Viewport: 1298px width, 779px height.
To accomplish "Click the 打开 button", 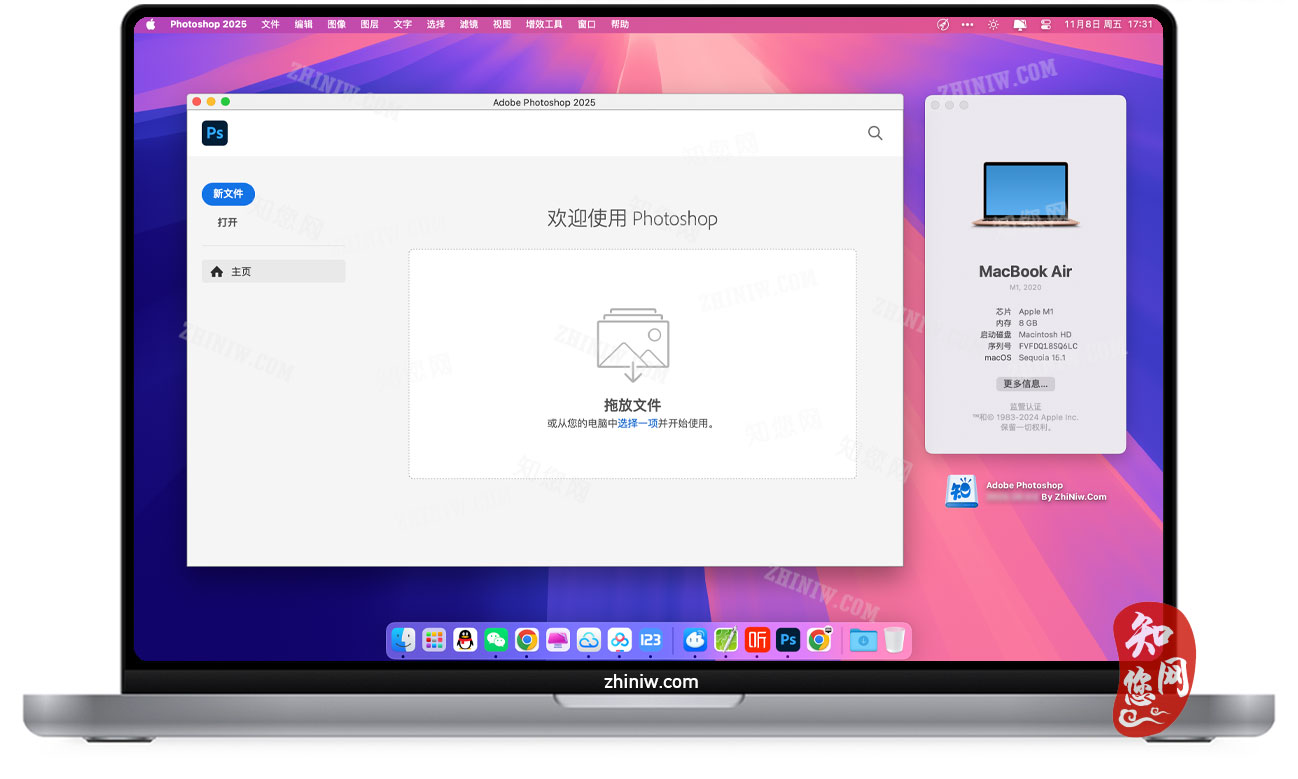I will tap(228, 222).
